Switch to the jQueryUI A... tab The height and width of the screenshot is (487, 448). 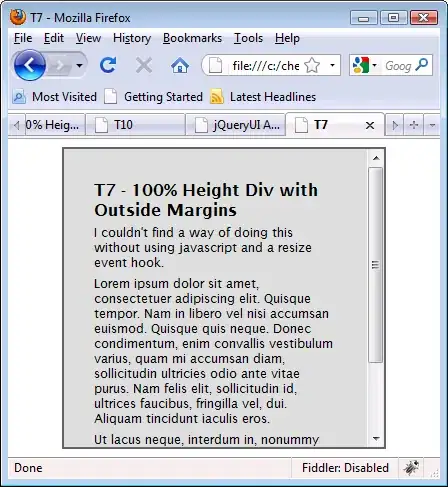(235, 125)
